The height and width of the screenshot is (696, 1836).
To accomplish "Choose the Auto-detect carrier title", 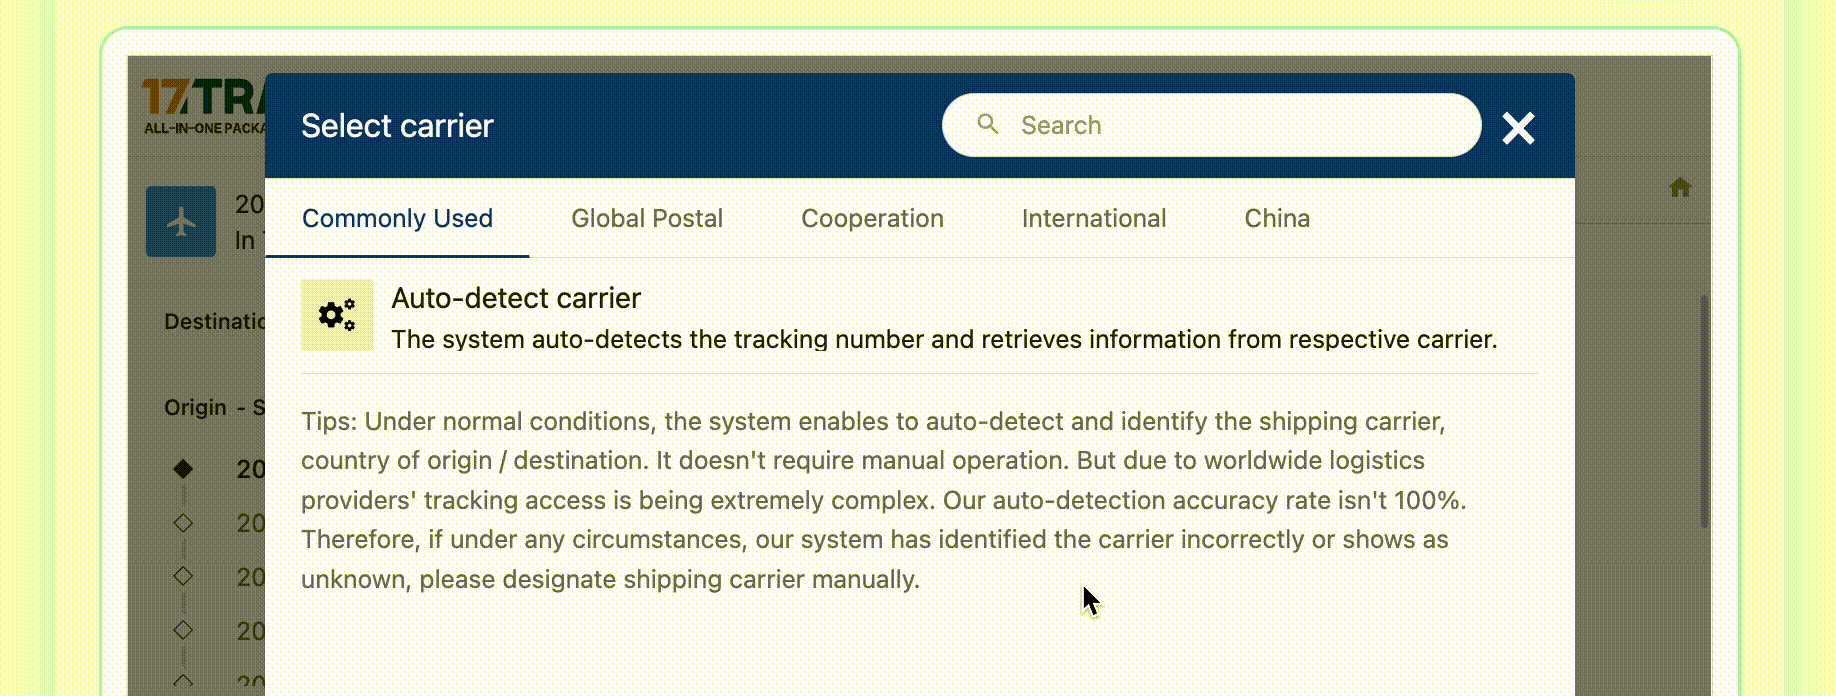I will (515, 298).
